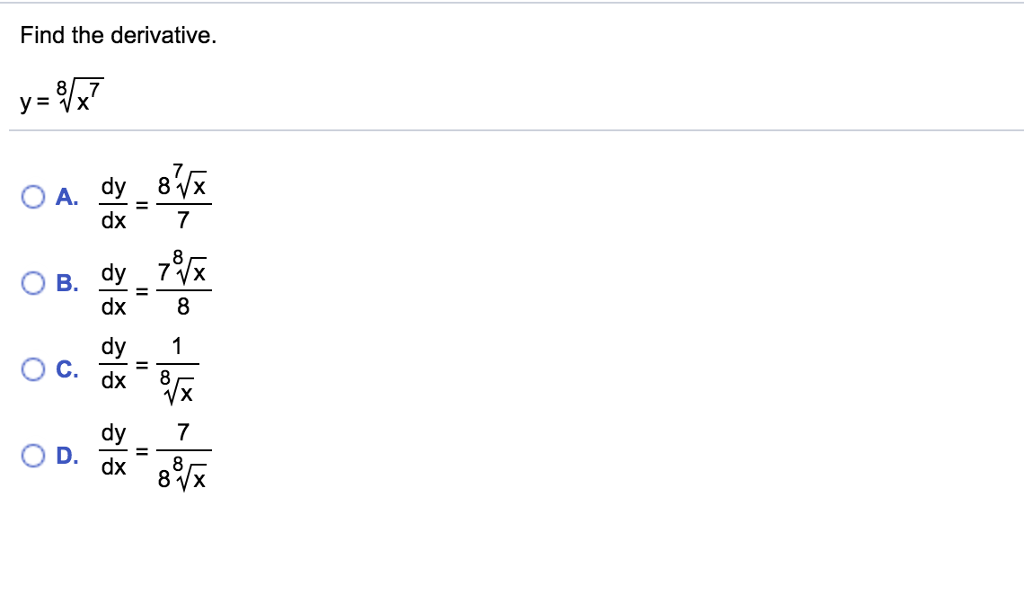Click dy/dx fraction in option C
This screenshot has width=1024, height=595.
pyautogui.click(x=114, y=362)
